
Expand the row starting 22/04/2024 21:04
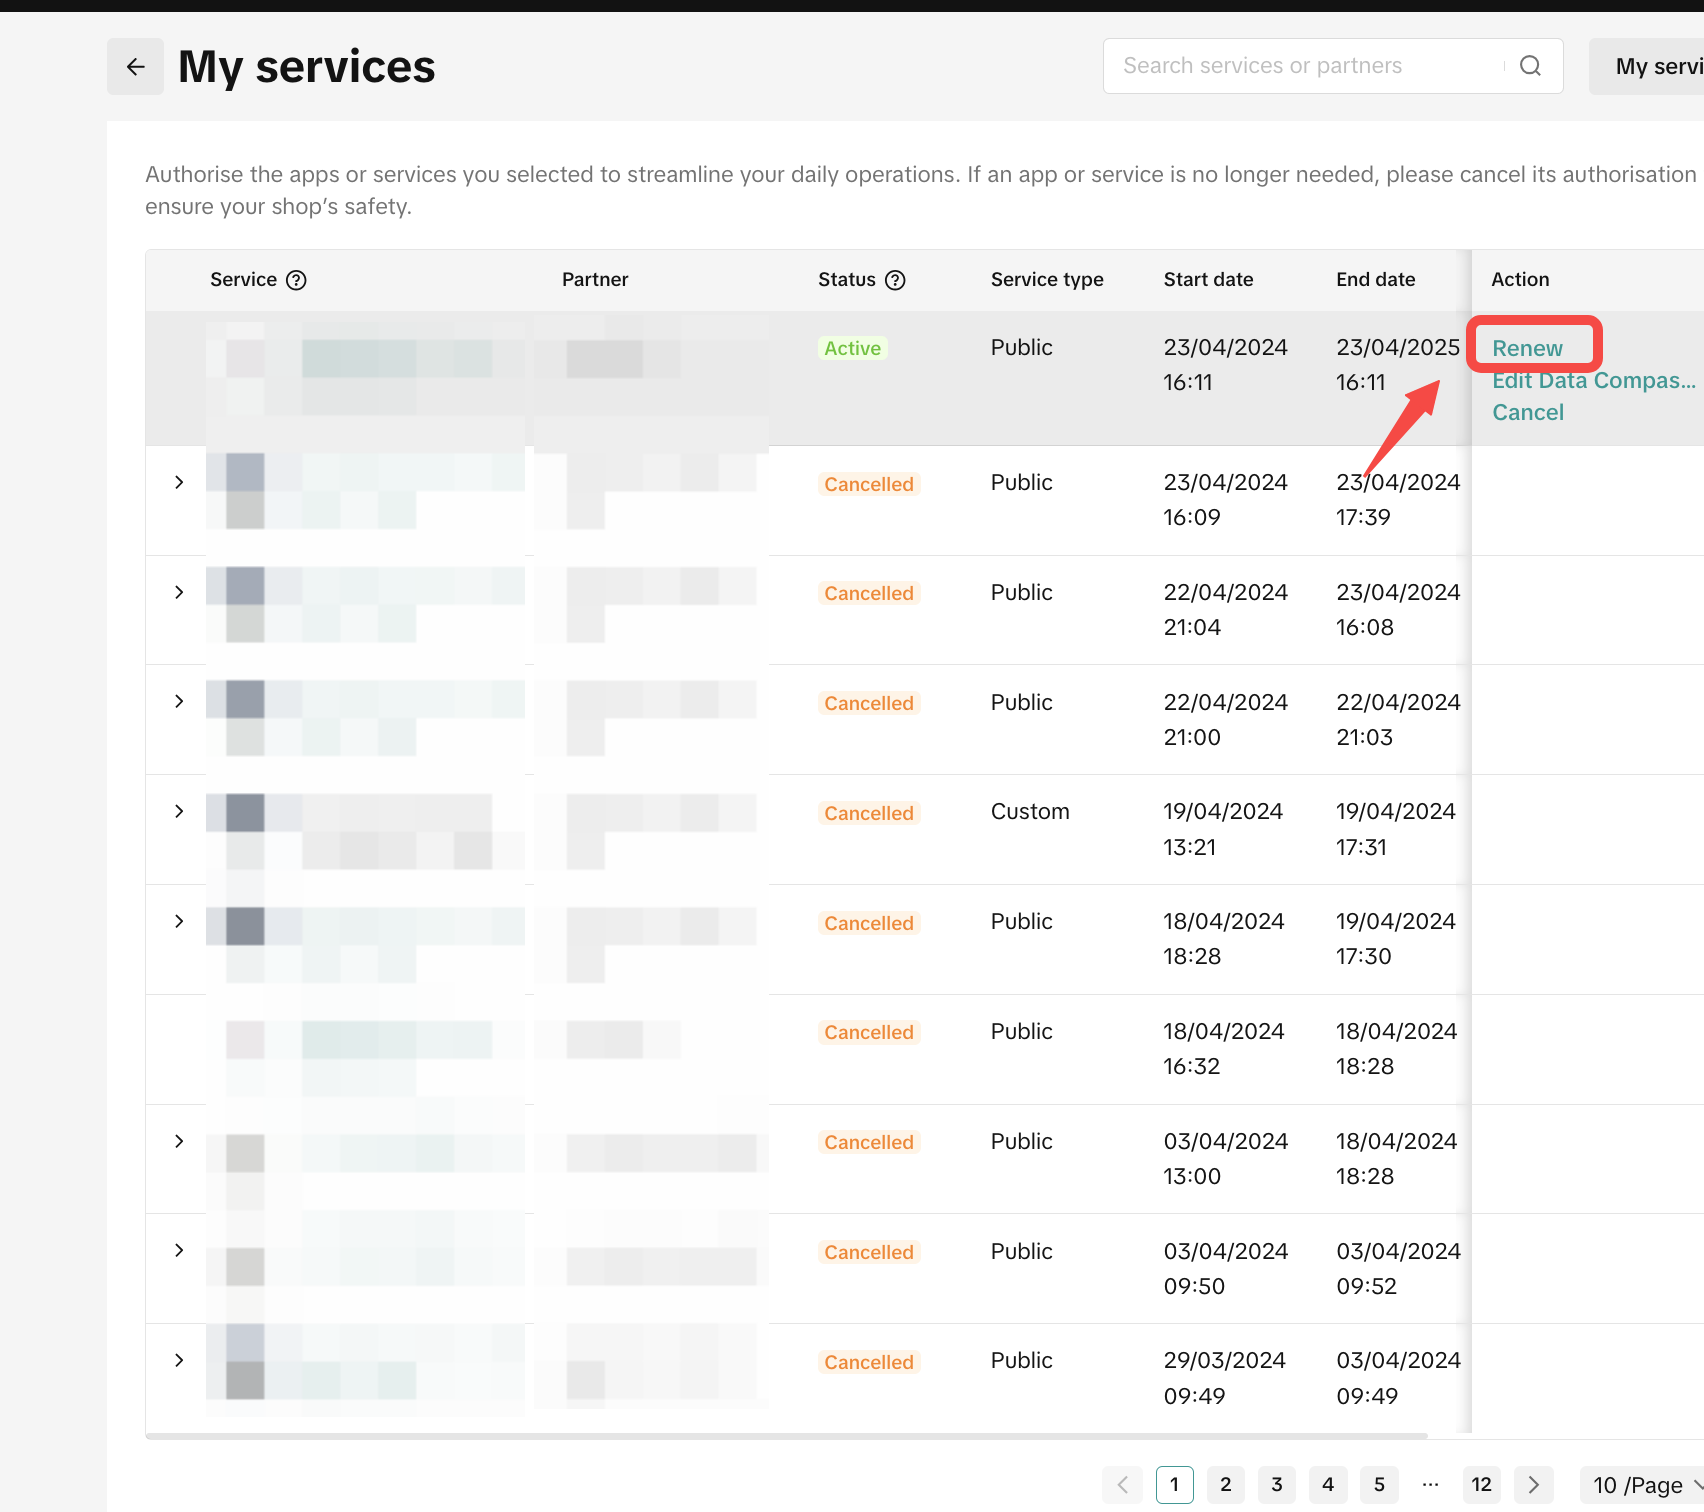click(179, 592)
